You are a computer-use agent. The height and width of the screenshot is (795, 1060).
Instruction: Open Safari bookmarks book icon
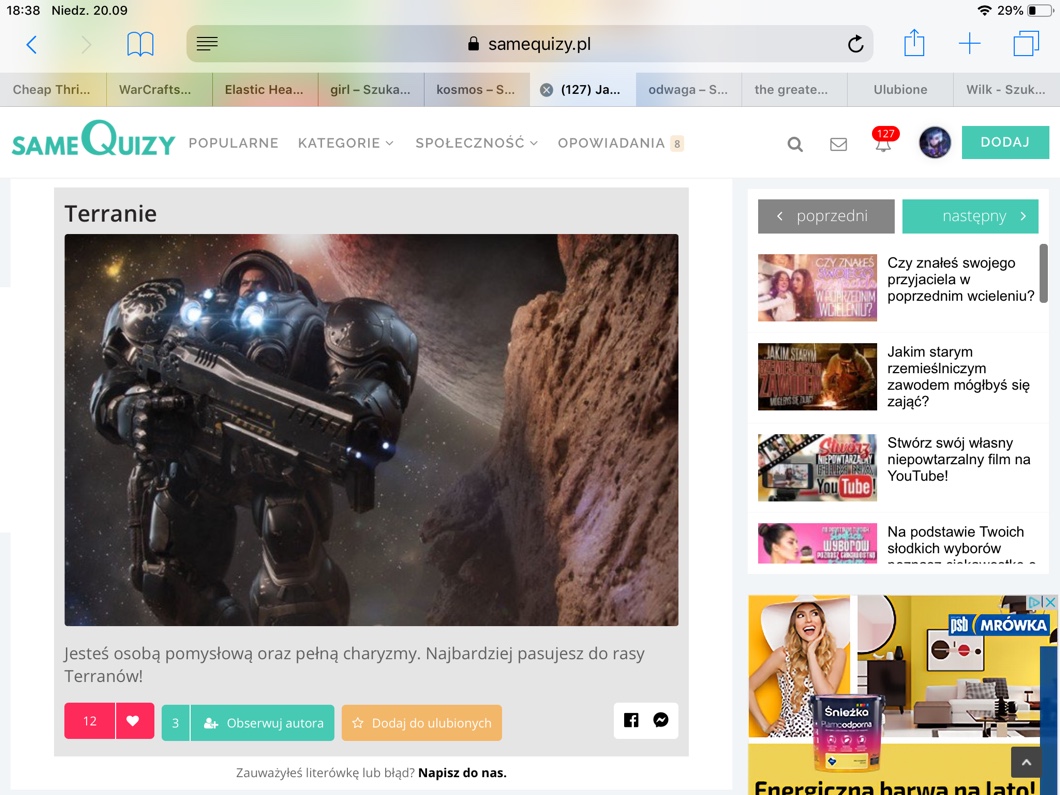pos(140,44)
